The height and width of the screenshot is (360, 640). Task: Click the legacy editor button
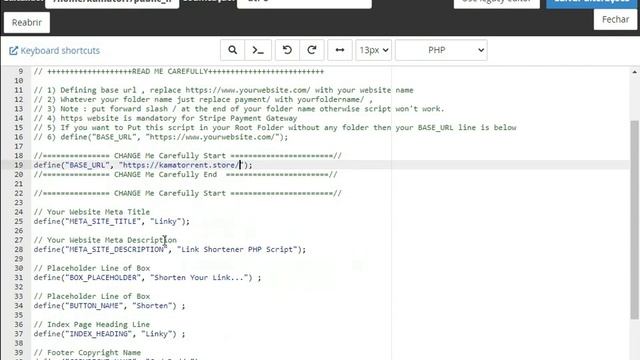point(497,3)
